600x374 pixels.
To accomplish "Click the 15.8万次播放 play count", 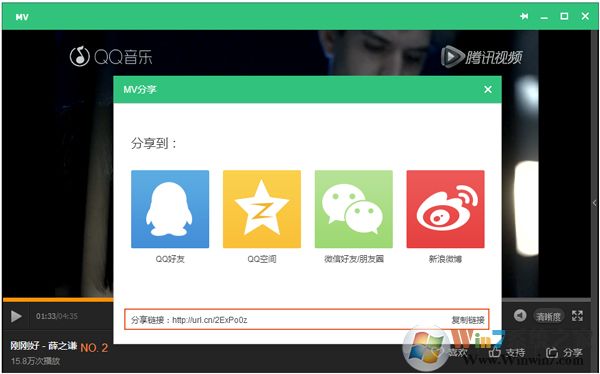I will [x=35, y=361].
